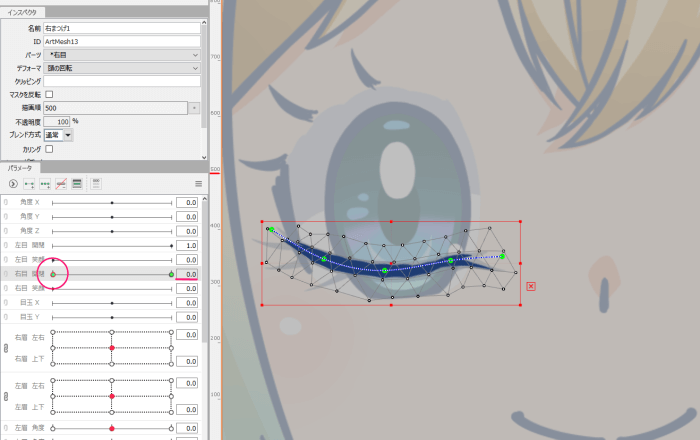
Task: Click the 目玉 Y slider handle
Action: point(112,317)
